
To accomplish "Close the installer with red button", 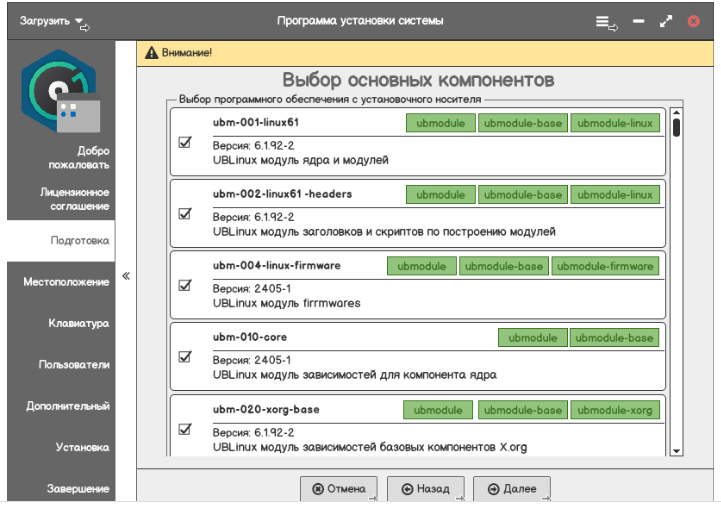I will click(693, 21).
